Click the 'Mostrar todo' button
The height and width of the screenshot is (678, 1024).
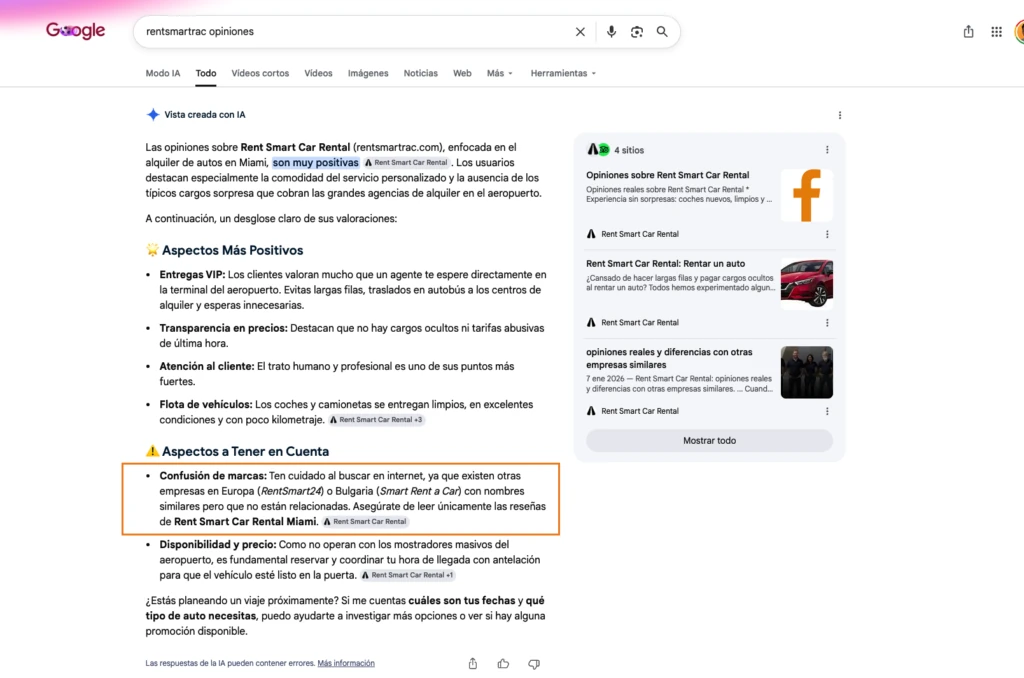[x=709, y=441]
